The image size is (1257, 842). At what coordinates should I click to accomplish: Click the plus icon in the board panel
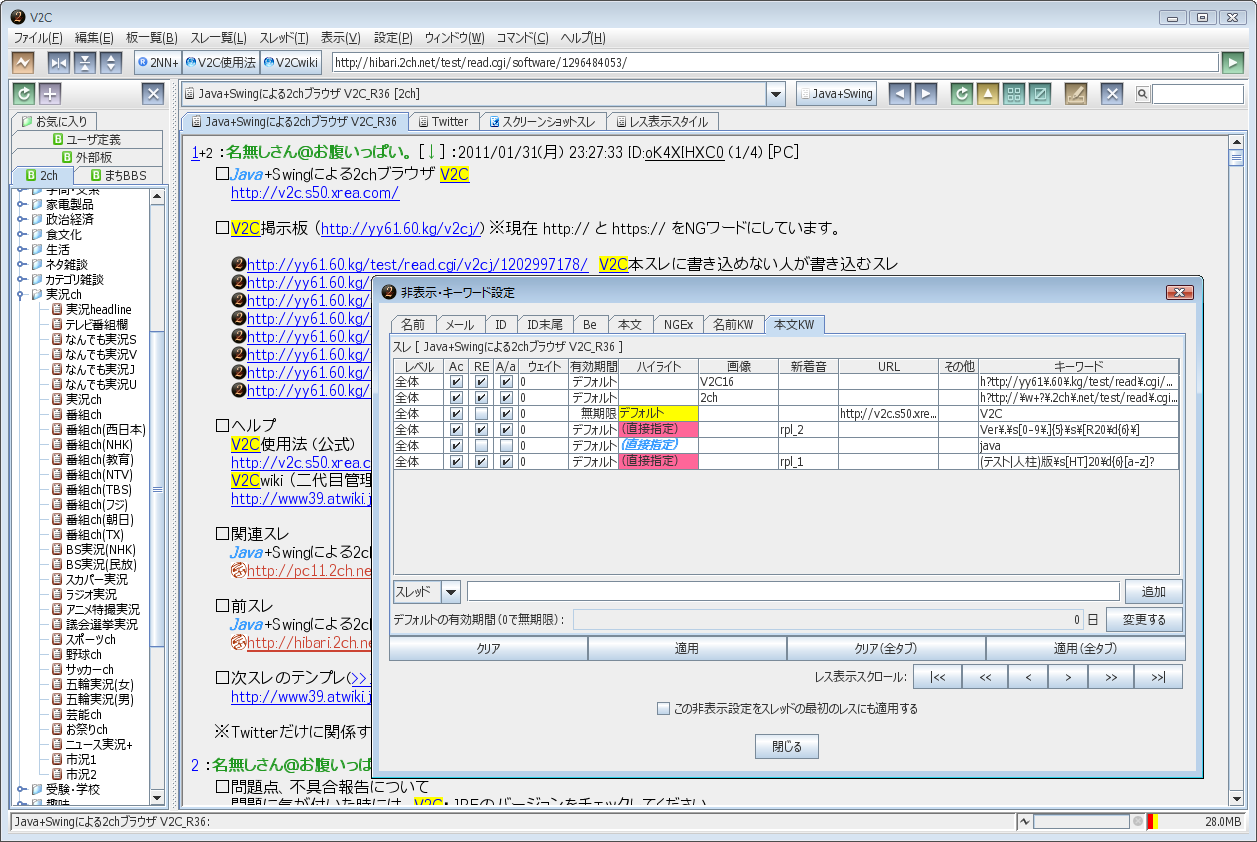50,94
